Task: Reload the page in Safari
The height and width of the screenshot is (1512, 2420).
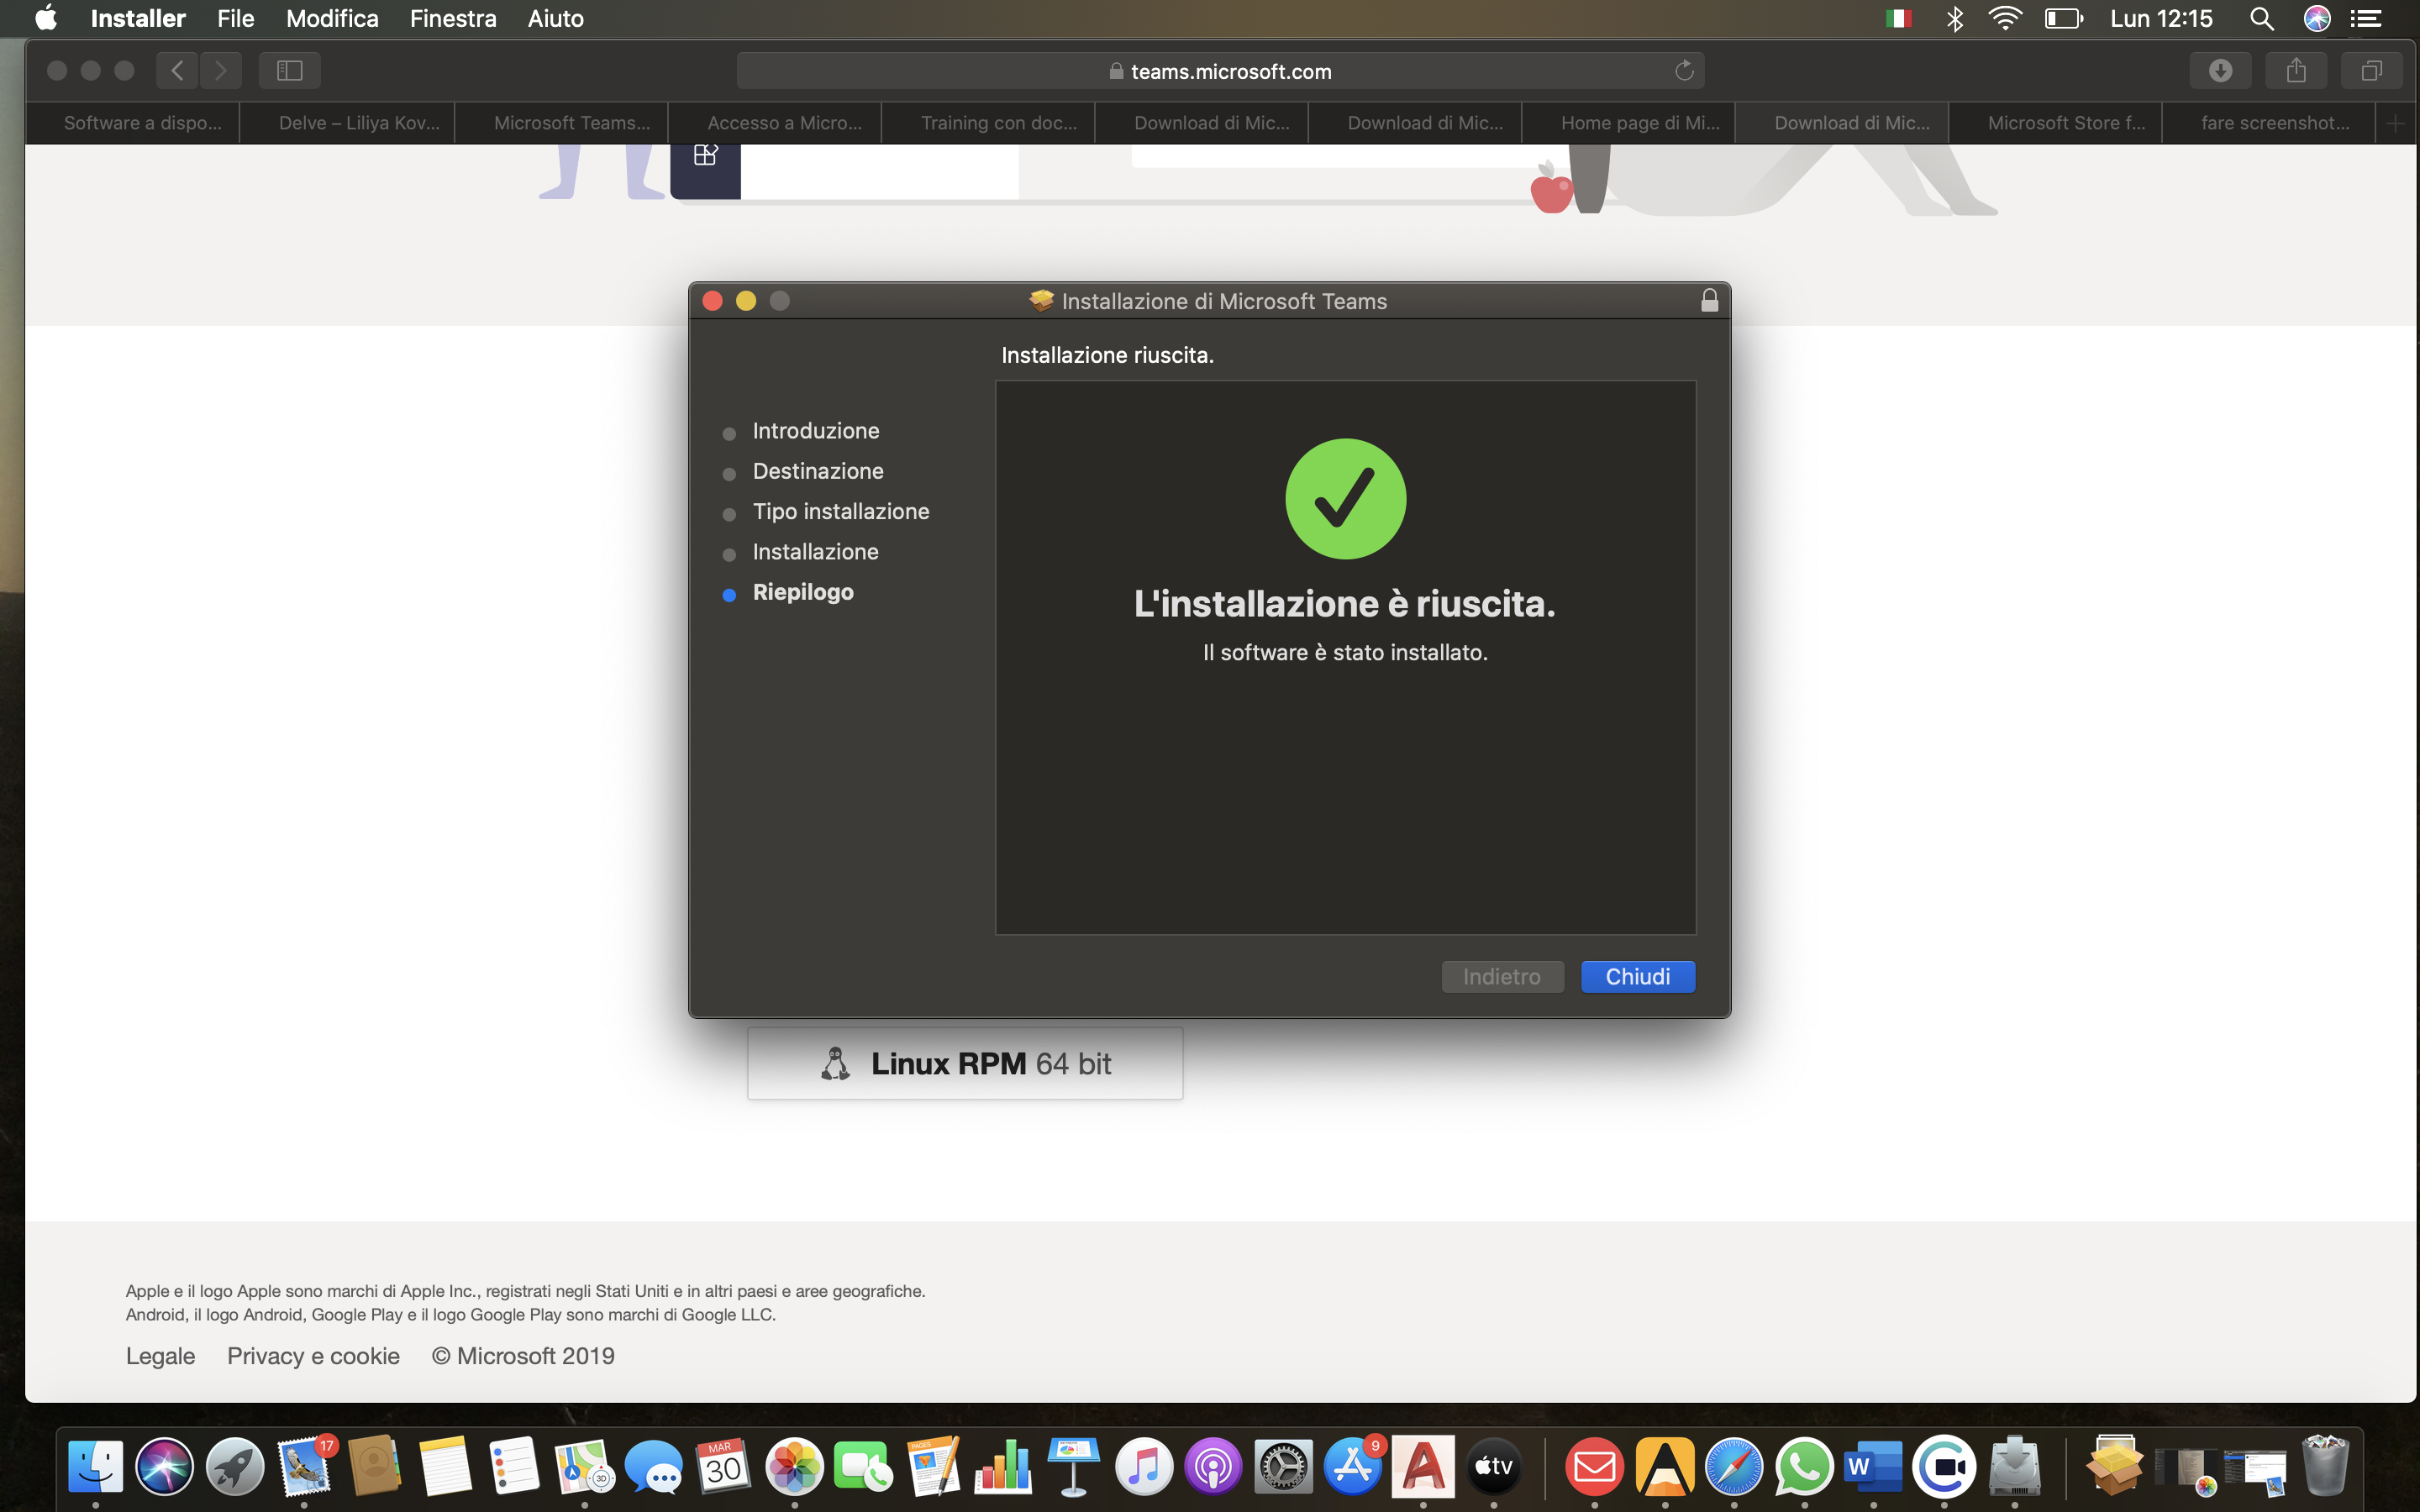Action: pos(1684,71)
